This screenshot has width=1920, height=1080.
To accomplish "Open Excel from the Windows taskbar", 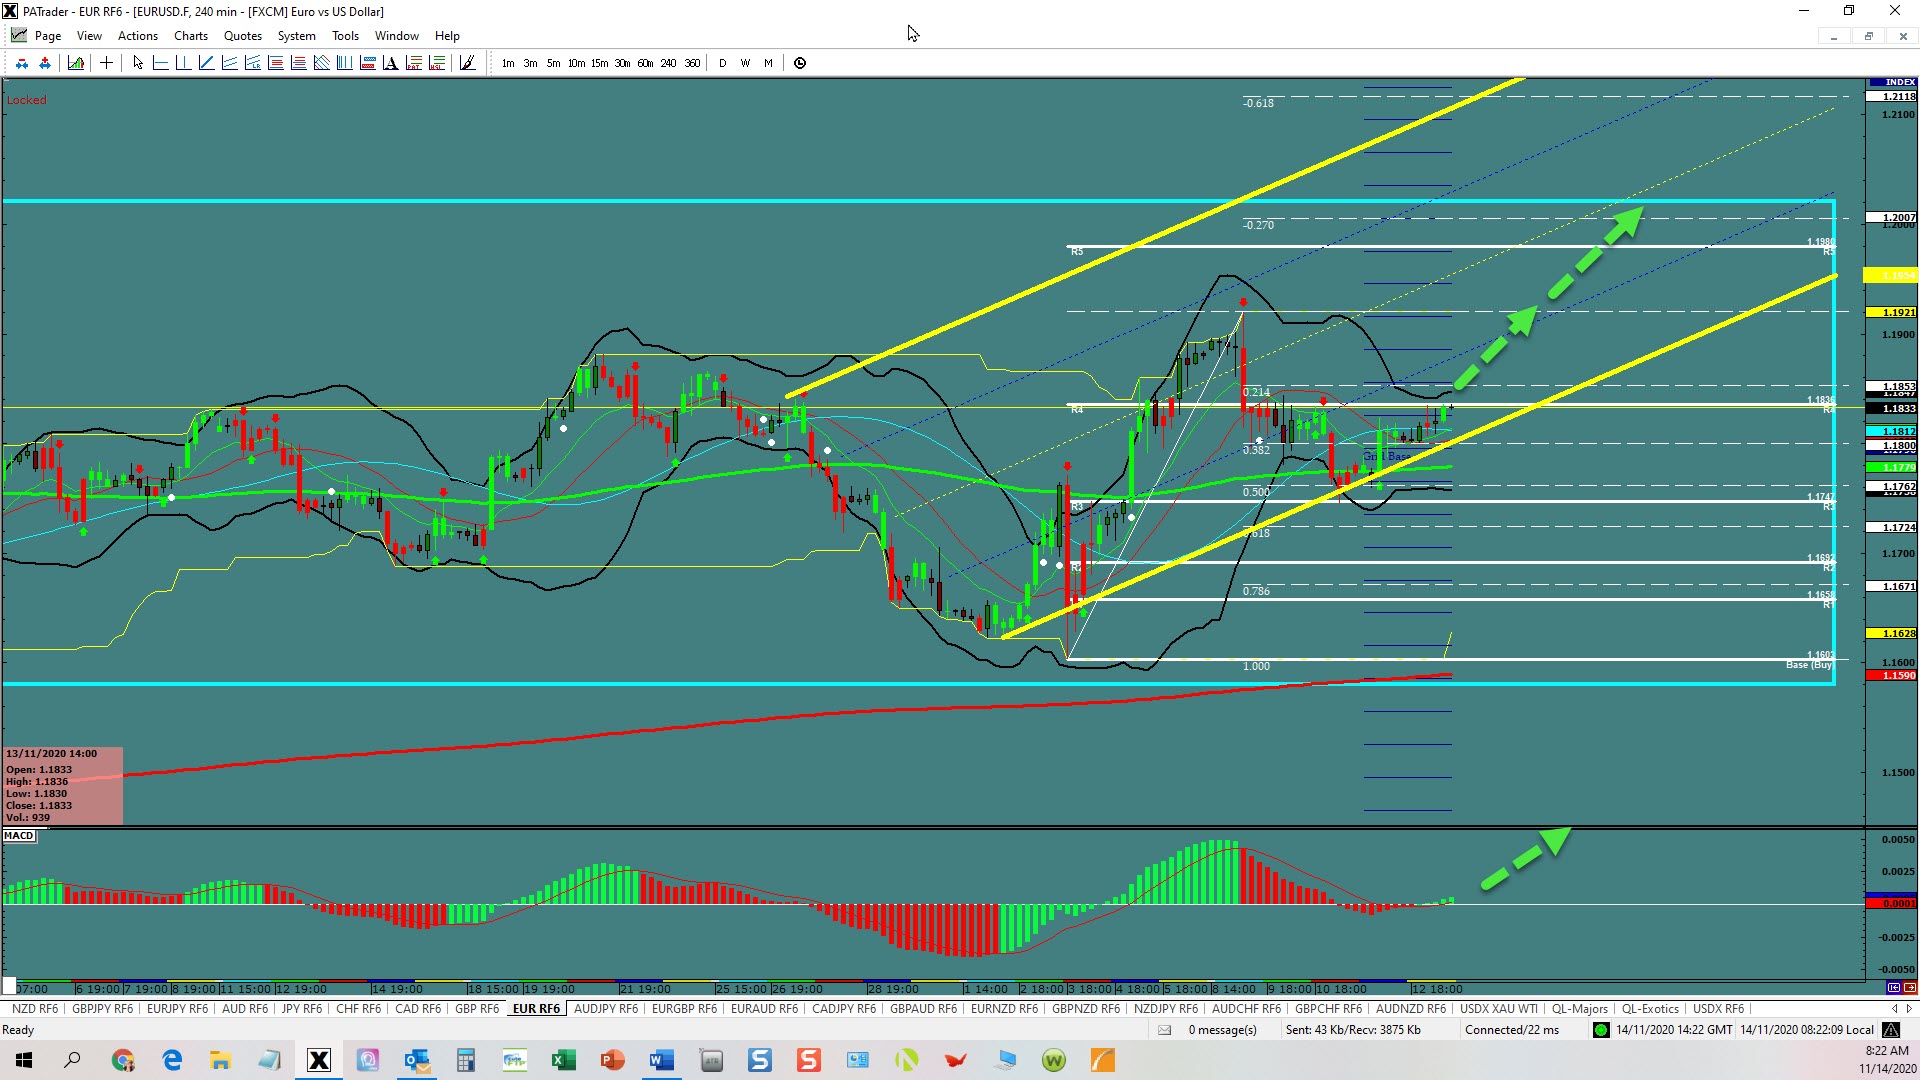I will (x=563, y=1060).
